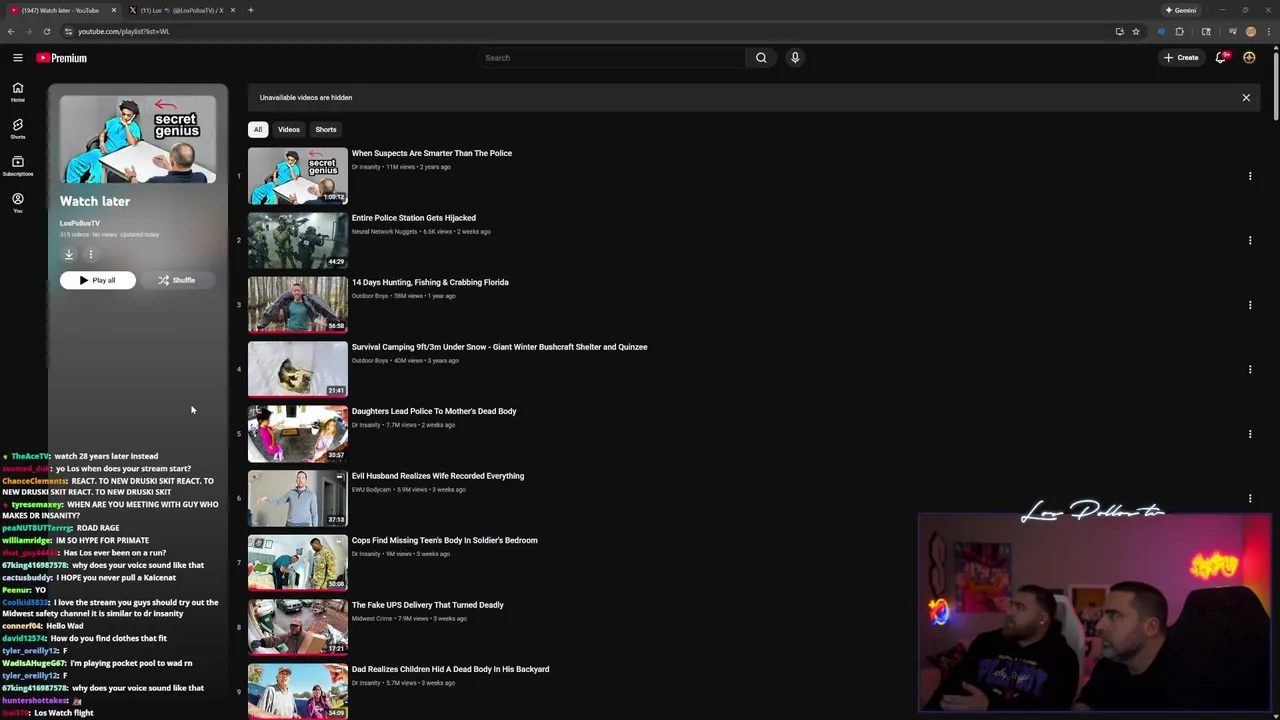Image resolution: width=1280 pixels, height=720 pixels.
Task: Open the browser extensions puzzle icon
Action: coord(1179,31)
